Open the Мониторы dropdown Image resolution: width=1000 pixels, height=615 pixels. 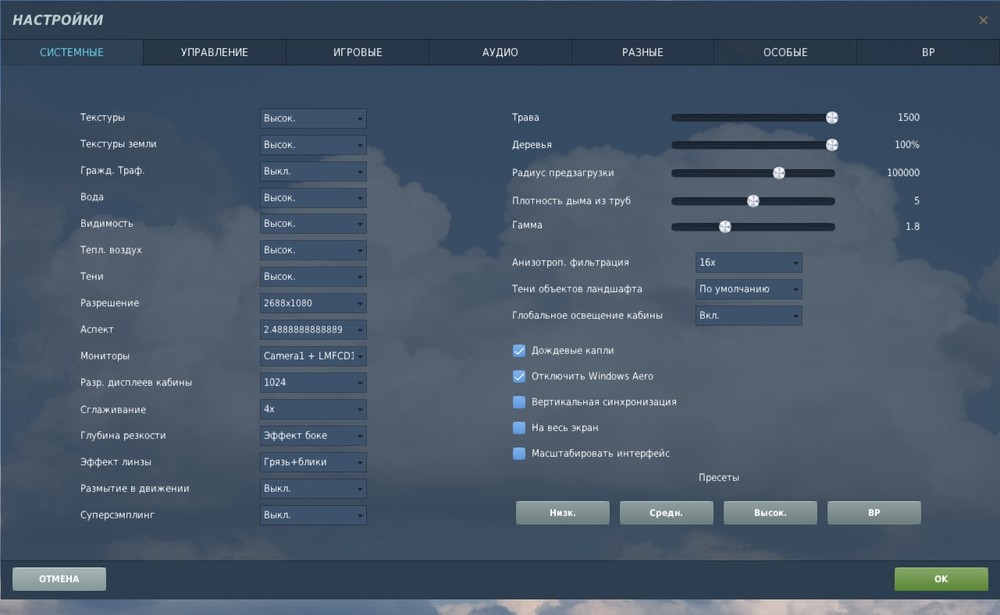click(313, 356)
